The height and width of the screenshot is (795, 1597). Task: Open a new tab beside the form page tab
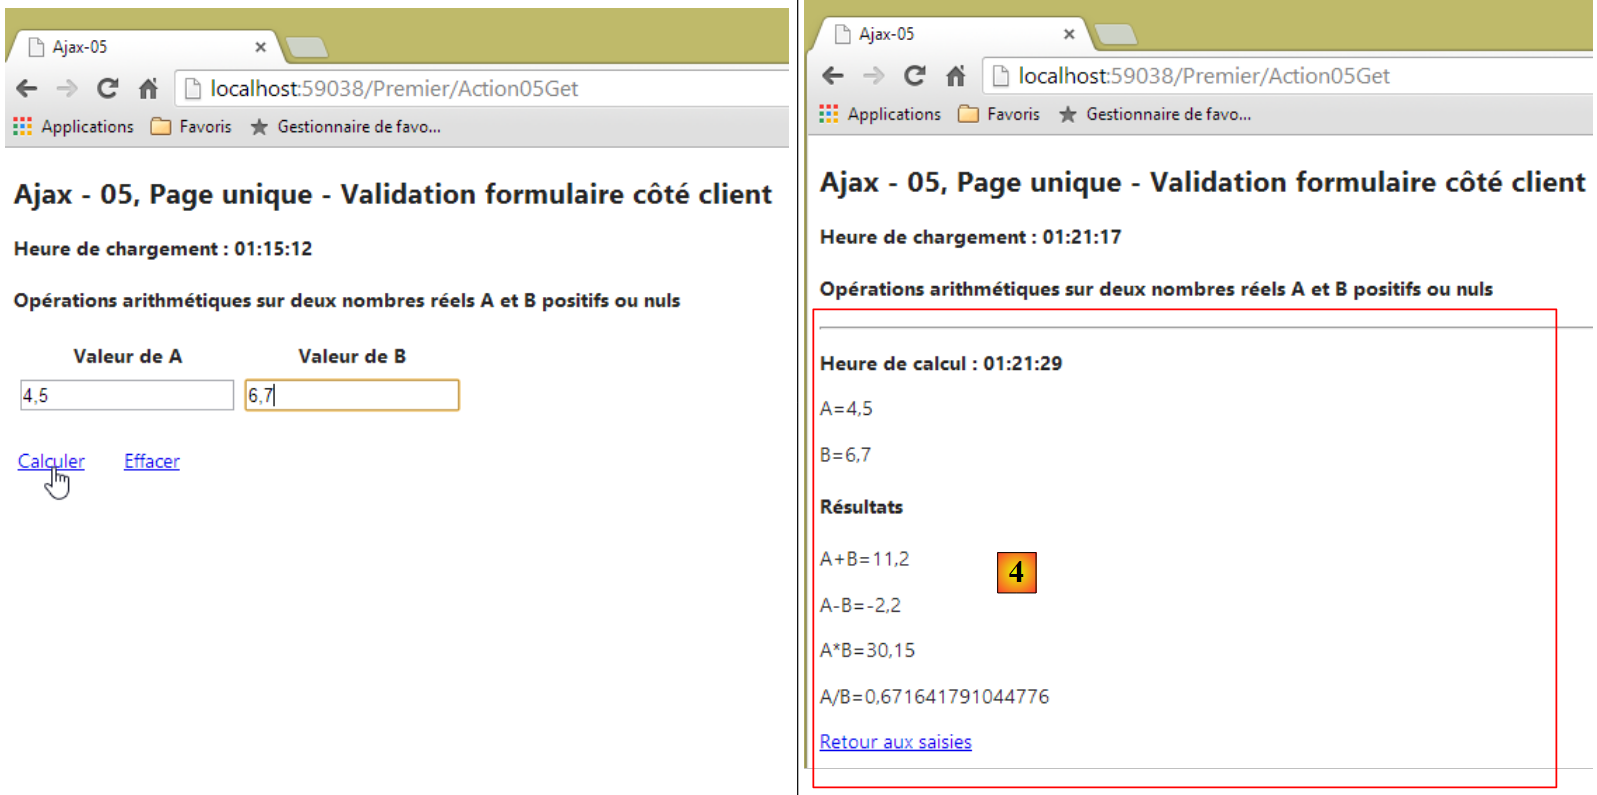coord(306,47)
